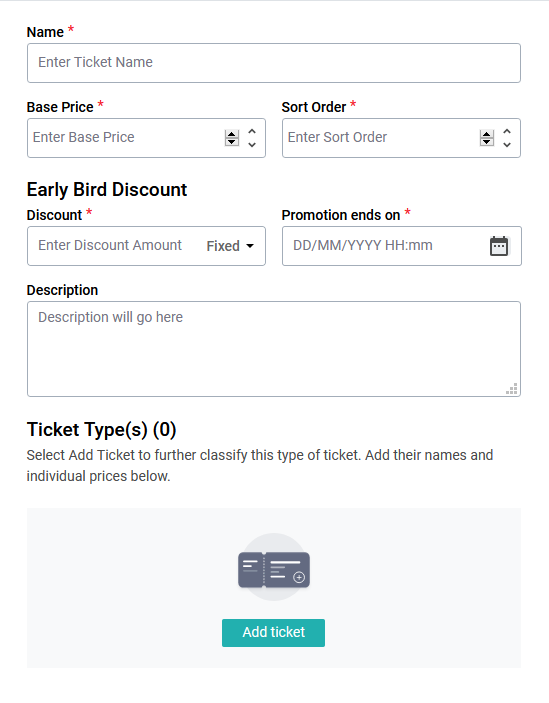
Task: Click the Ticket Type(s) (0) heading
Action: tap(101, 430)
